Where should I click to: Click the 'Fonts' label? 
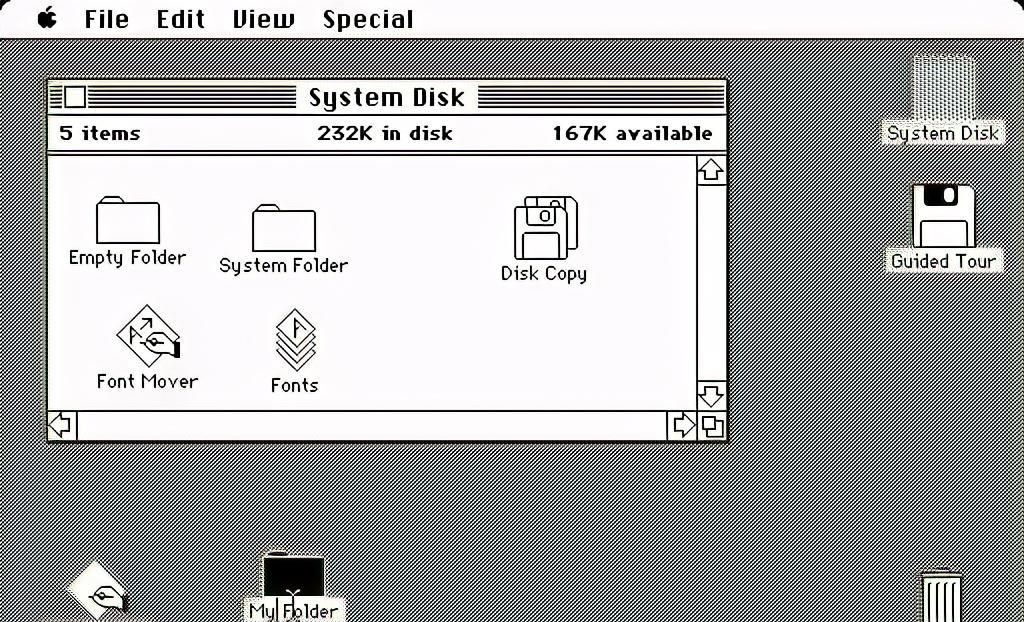point(295,385)
